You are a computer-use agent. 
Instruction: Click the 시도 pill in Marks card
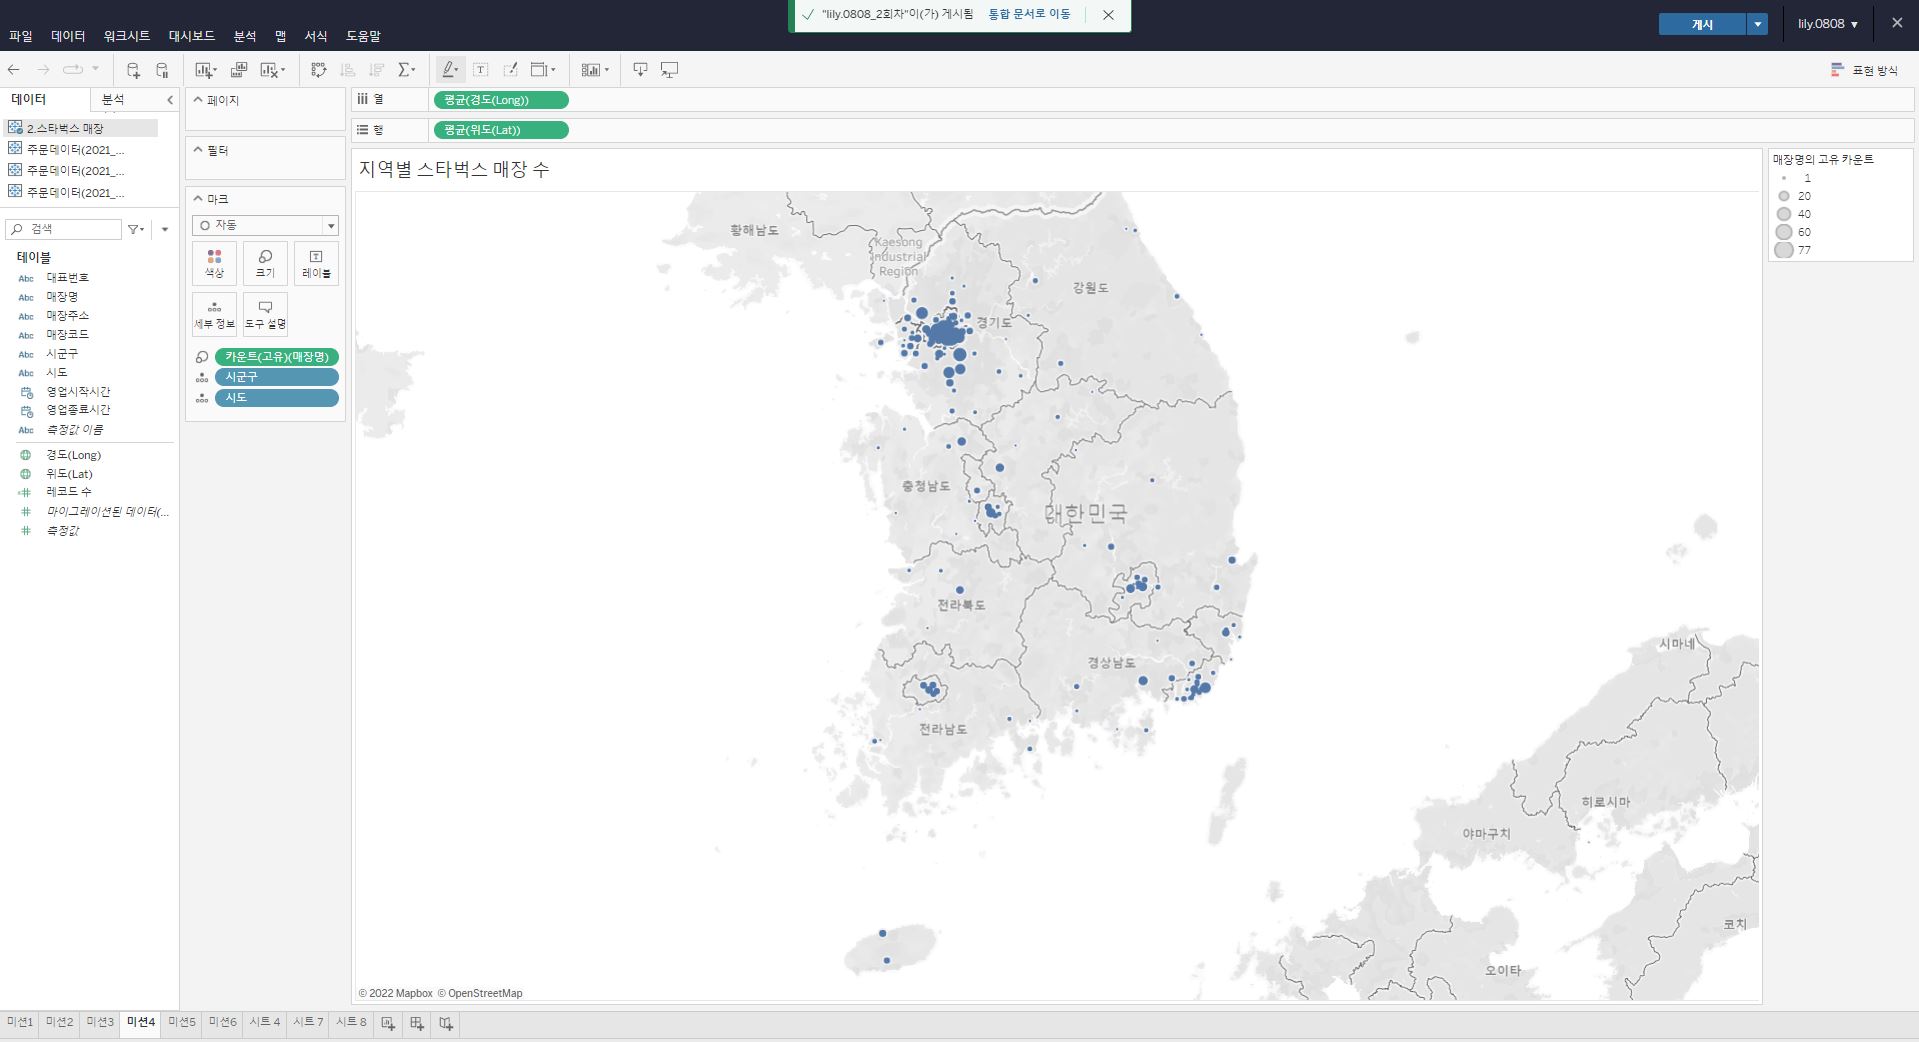277,398
